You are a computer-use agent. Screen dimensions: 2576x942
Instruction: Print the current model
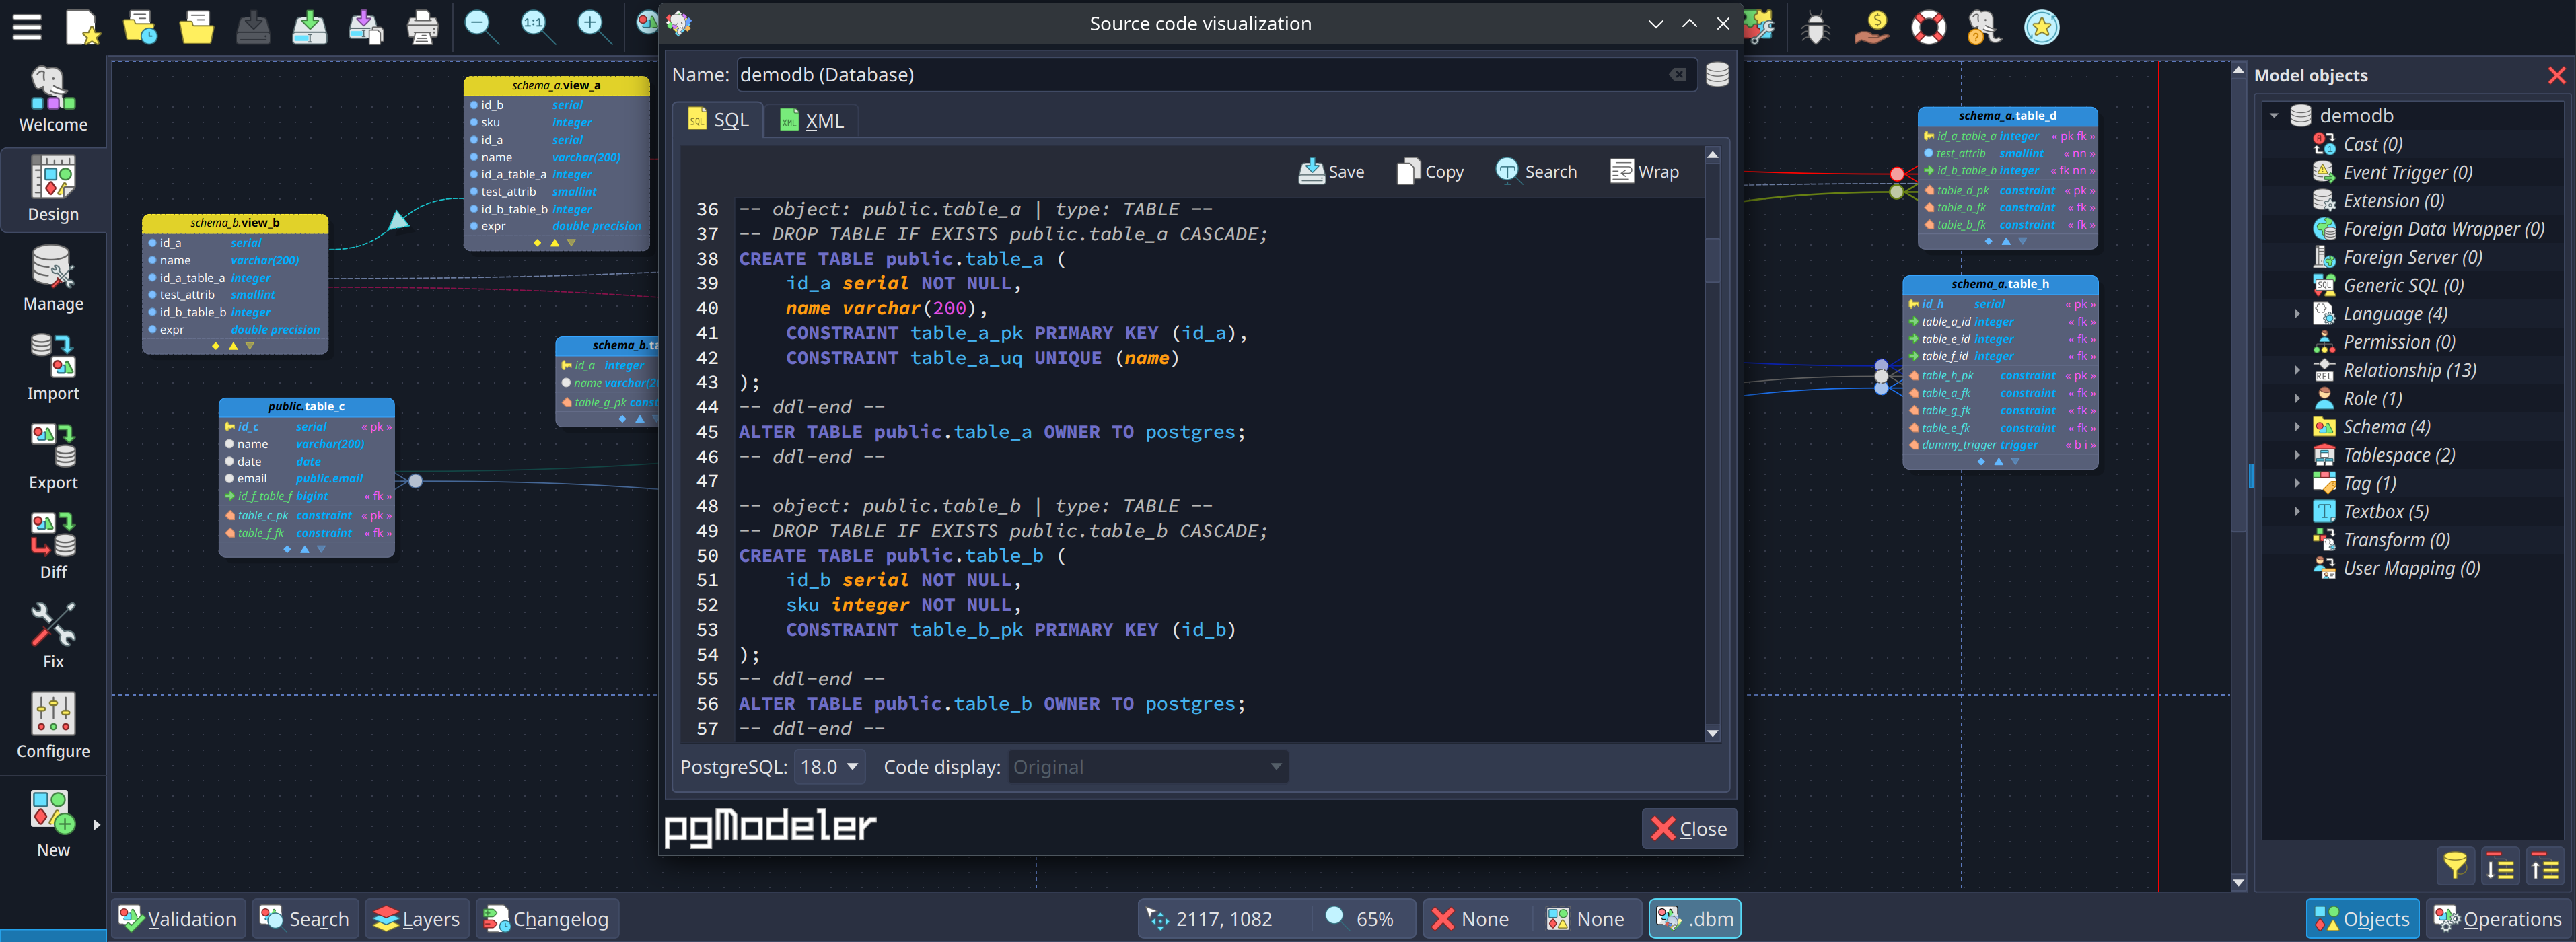click(423, 27)
